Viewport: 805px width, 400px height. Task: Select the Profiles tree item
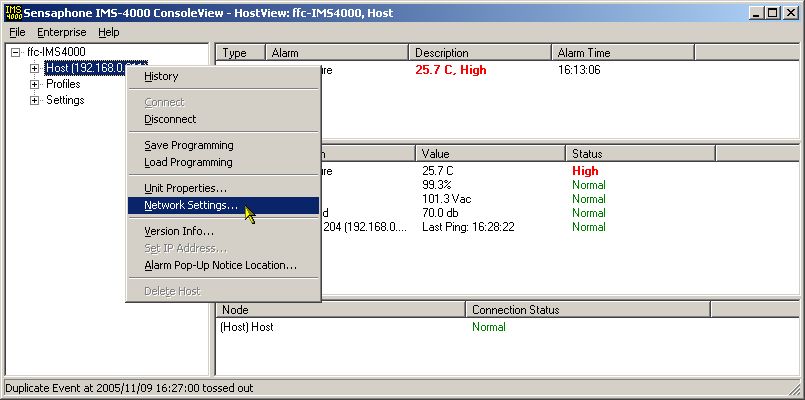coord(63,84)
